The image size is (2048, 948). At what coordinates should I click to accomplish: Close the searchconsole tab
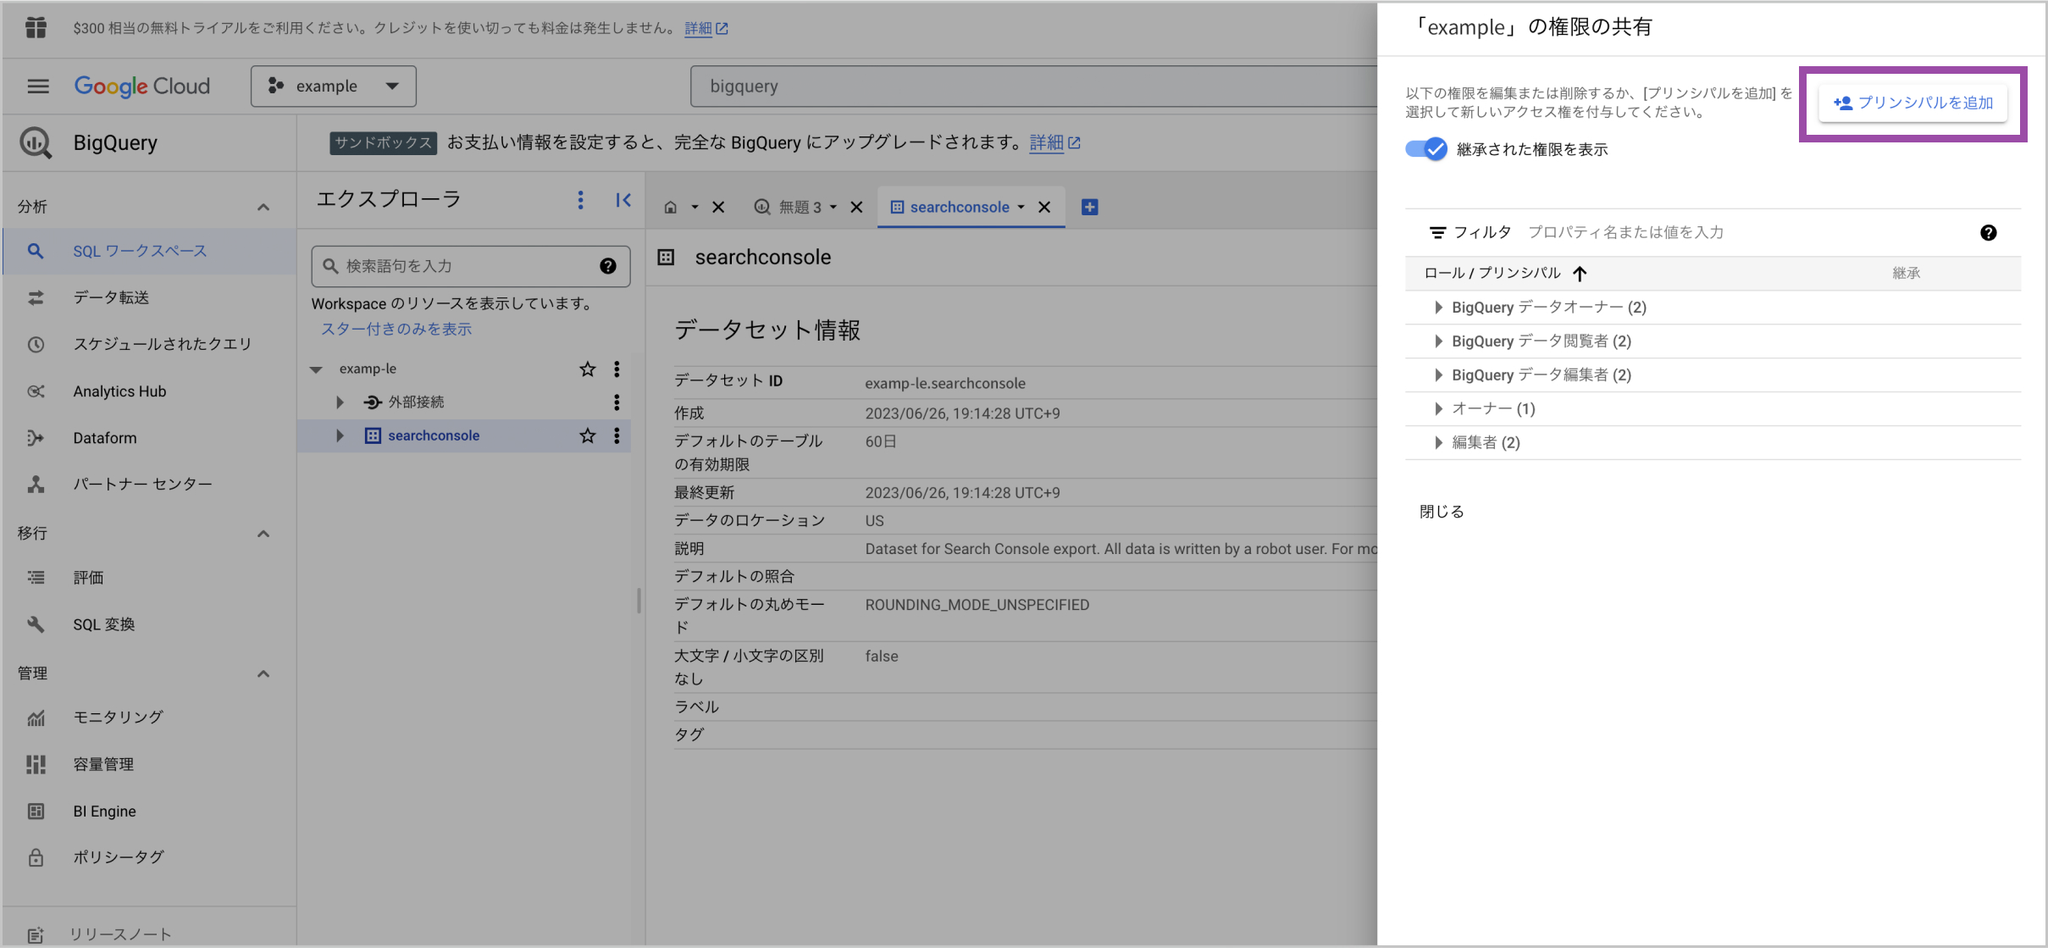coord(1044,207)
